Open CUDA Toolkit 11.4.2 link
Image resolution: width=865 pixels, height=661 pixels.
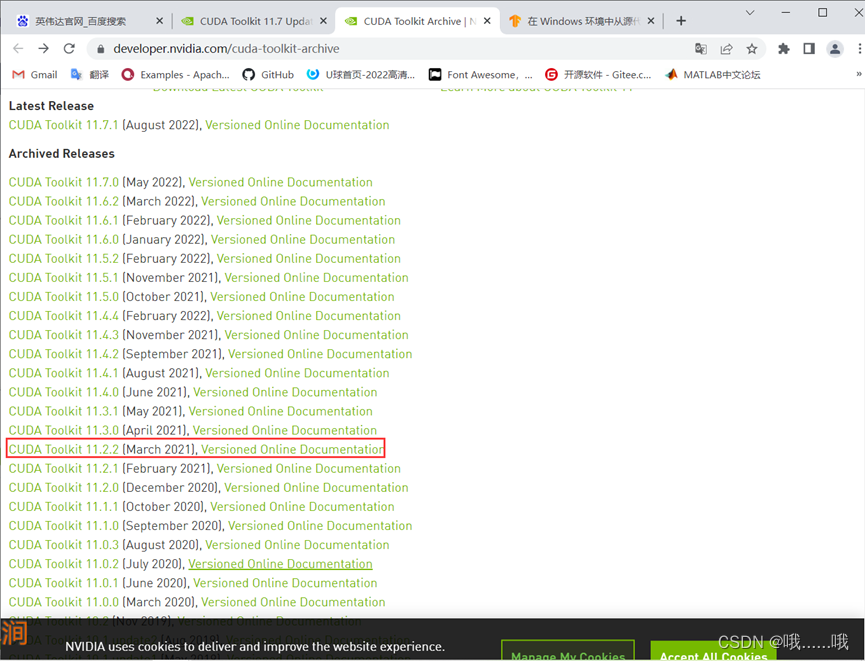(x=63, y=354)
